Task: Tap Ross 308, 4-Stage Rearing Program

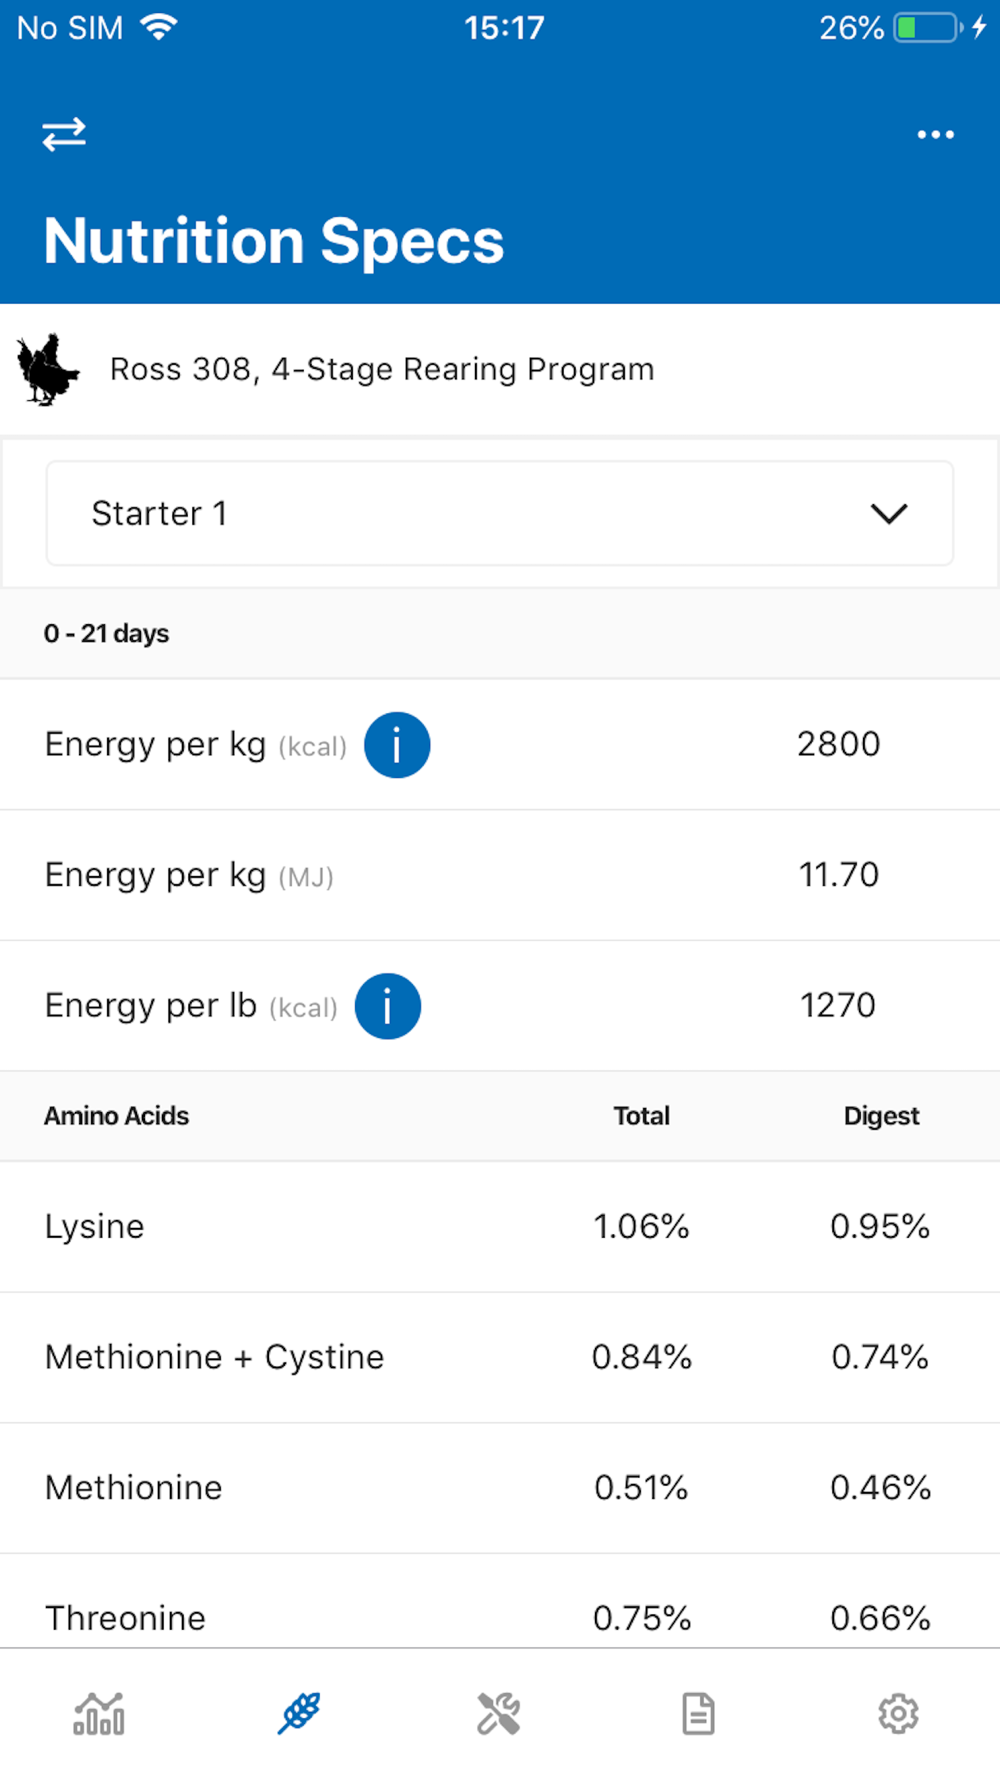Action: click(x=382, y=369)
